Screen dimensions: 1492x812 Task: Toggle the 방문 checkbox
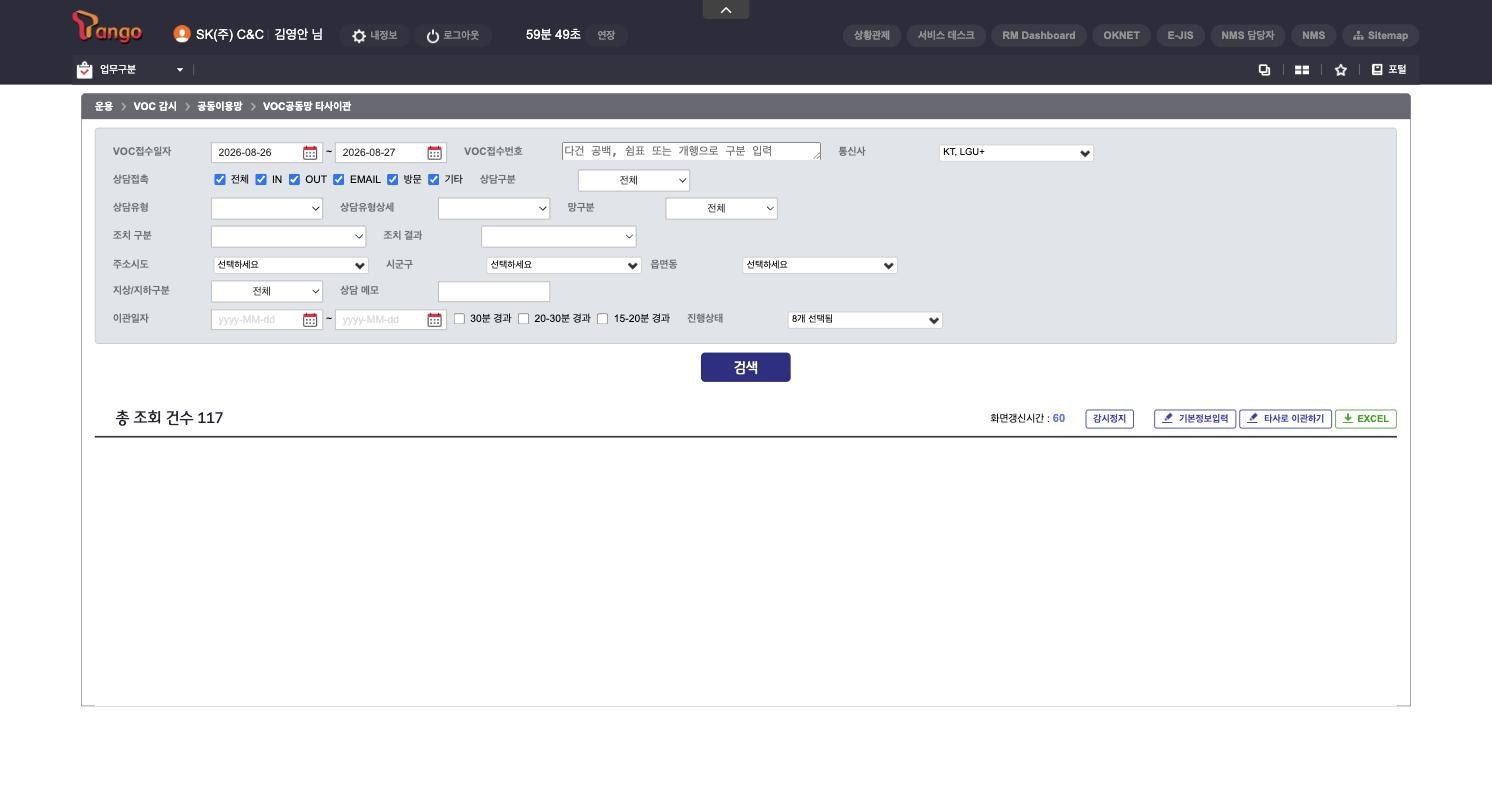click(392, 180)
